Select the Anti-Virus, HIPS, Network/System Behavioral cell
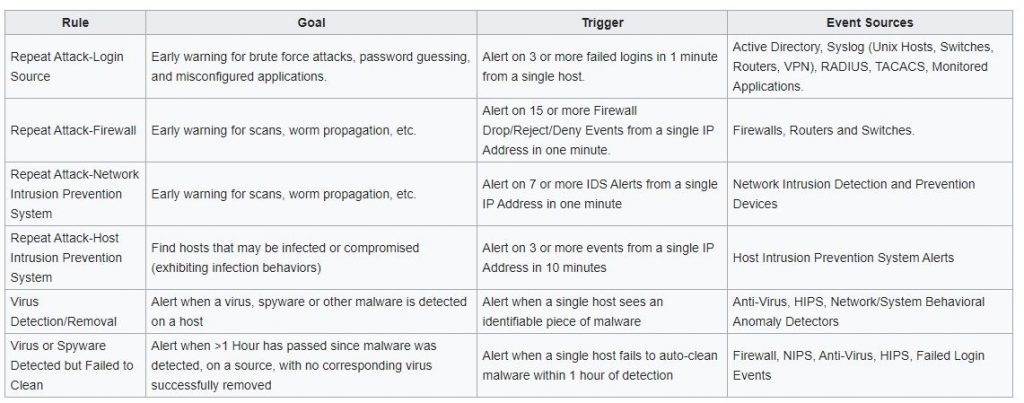The image size is (1024, 403). point(870,312)
